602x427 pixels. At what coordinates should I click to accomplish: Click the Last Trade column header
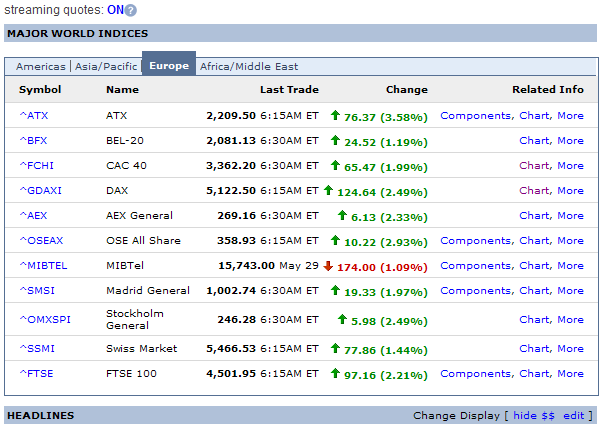(289, 89)
